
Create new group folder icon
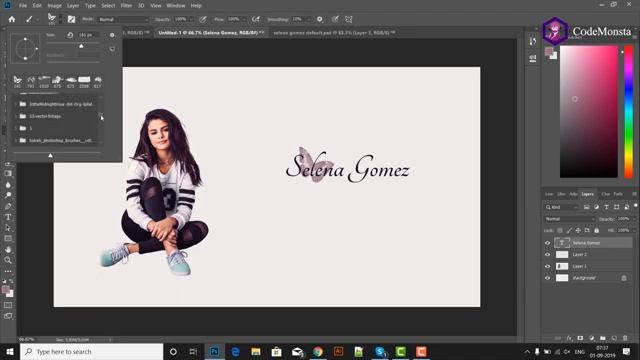point(602,338)
